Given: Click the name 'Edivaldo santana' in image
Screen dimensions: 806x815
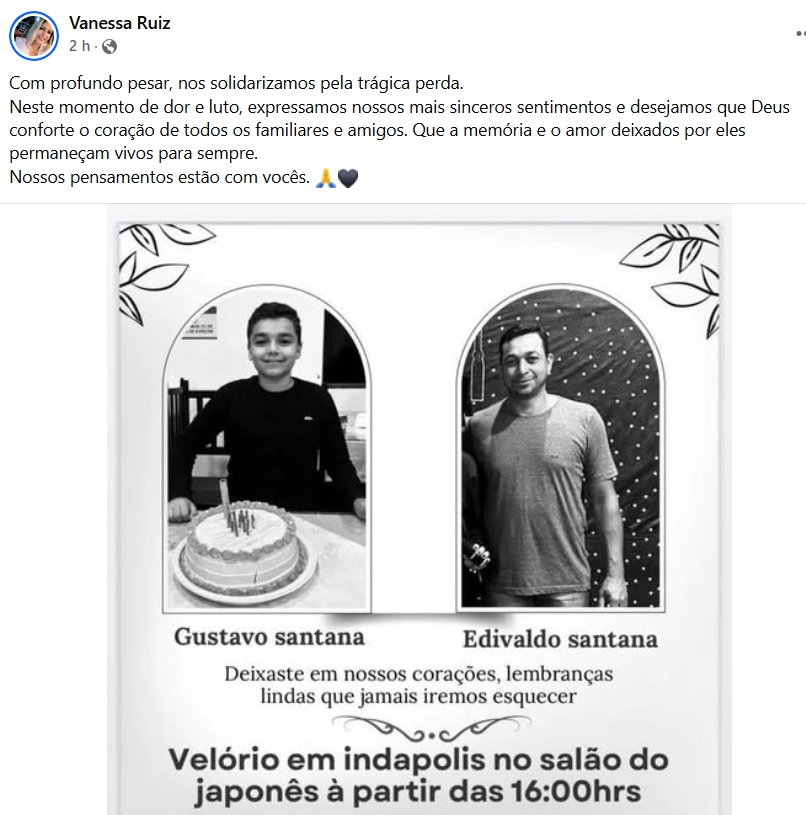Looking at the screenshot, I should coord(560,639).
